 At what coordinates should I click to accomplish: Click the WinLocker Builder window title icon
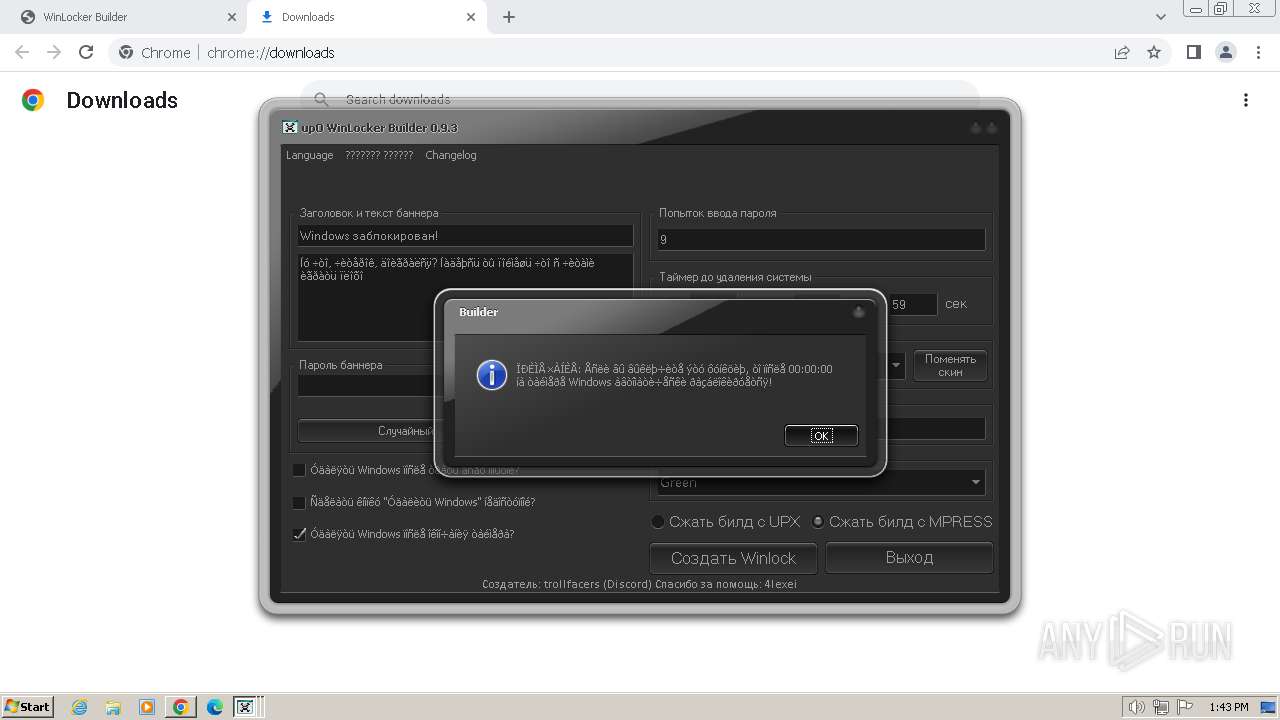[x=290, y=127]
